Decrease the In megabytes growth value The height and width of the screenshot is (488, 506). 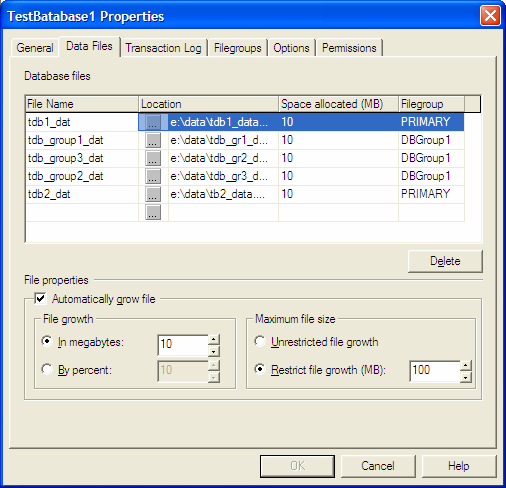coord(214,351)
